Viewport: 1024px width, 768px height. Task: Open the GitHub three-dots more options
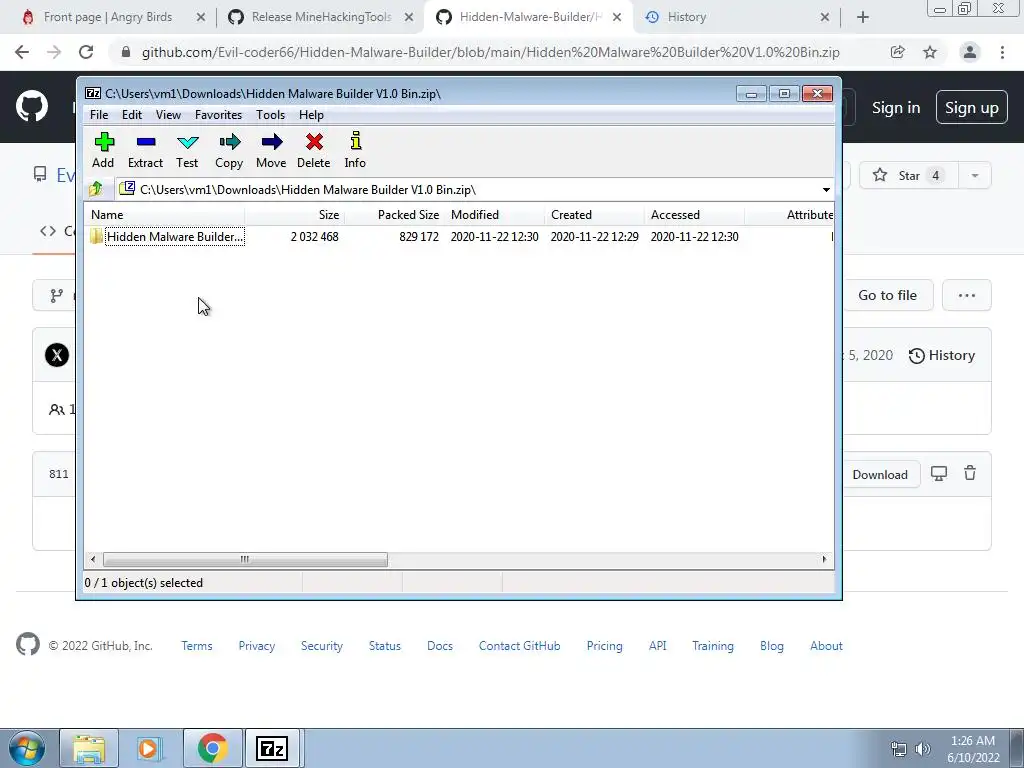967,295
